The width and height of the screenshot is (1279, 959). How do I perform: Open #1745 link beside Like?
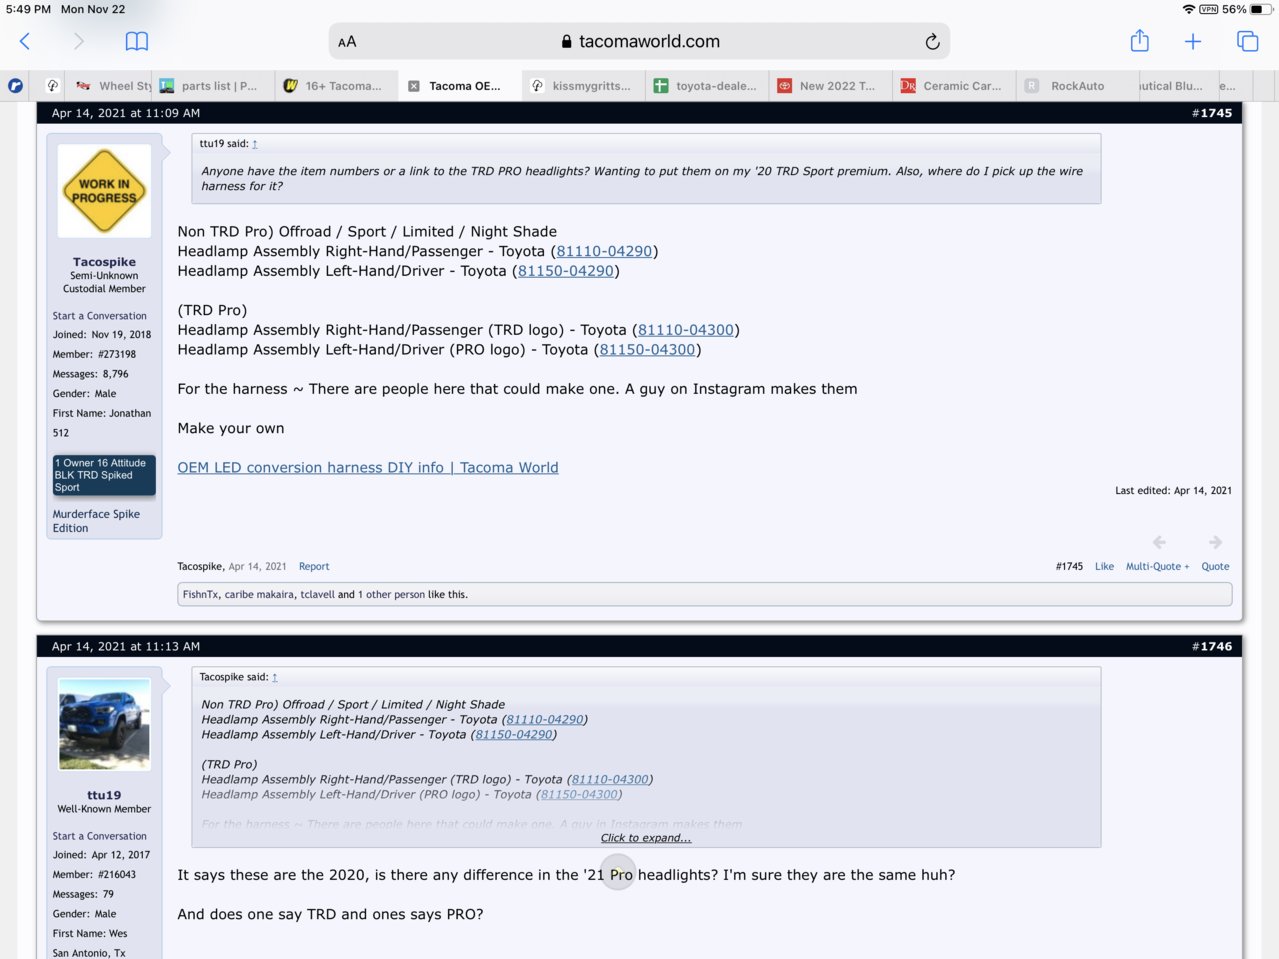1069,566
